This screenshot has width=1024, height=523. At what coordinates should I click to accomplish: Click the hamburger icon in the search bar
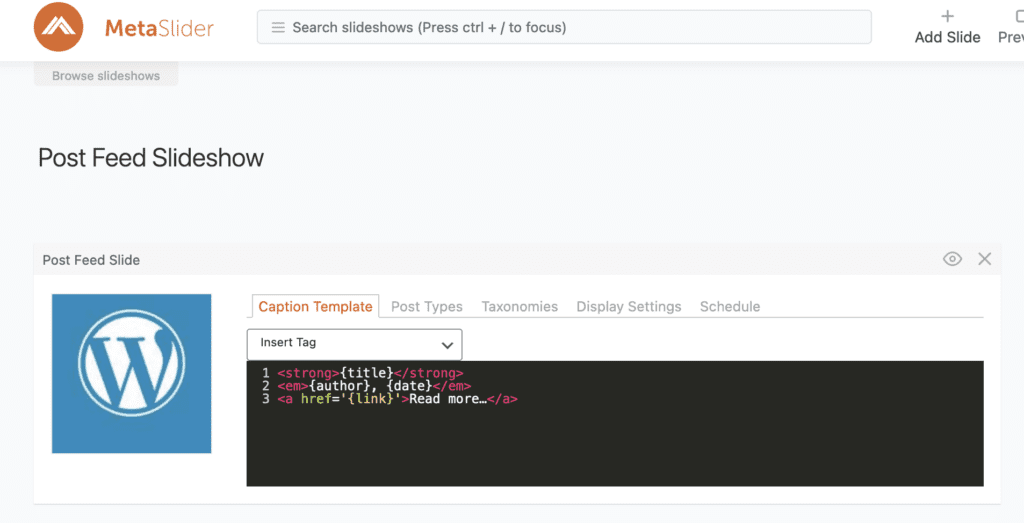coord(278,28)
